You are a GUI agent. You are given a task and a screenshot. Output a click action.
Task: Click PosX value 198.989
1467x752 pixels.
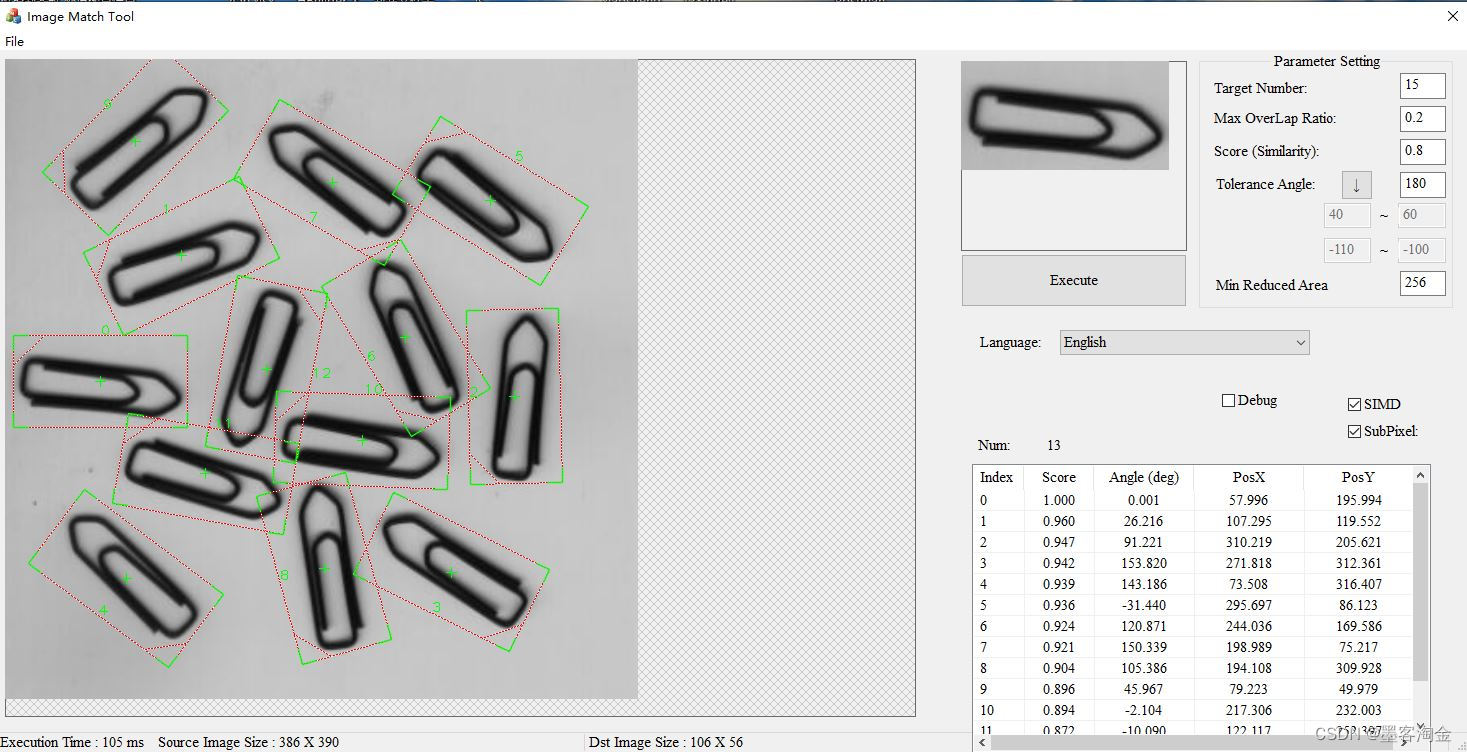coord(1249,647)
